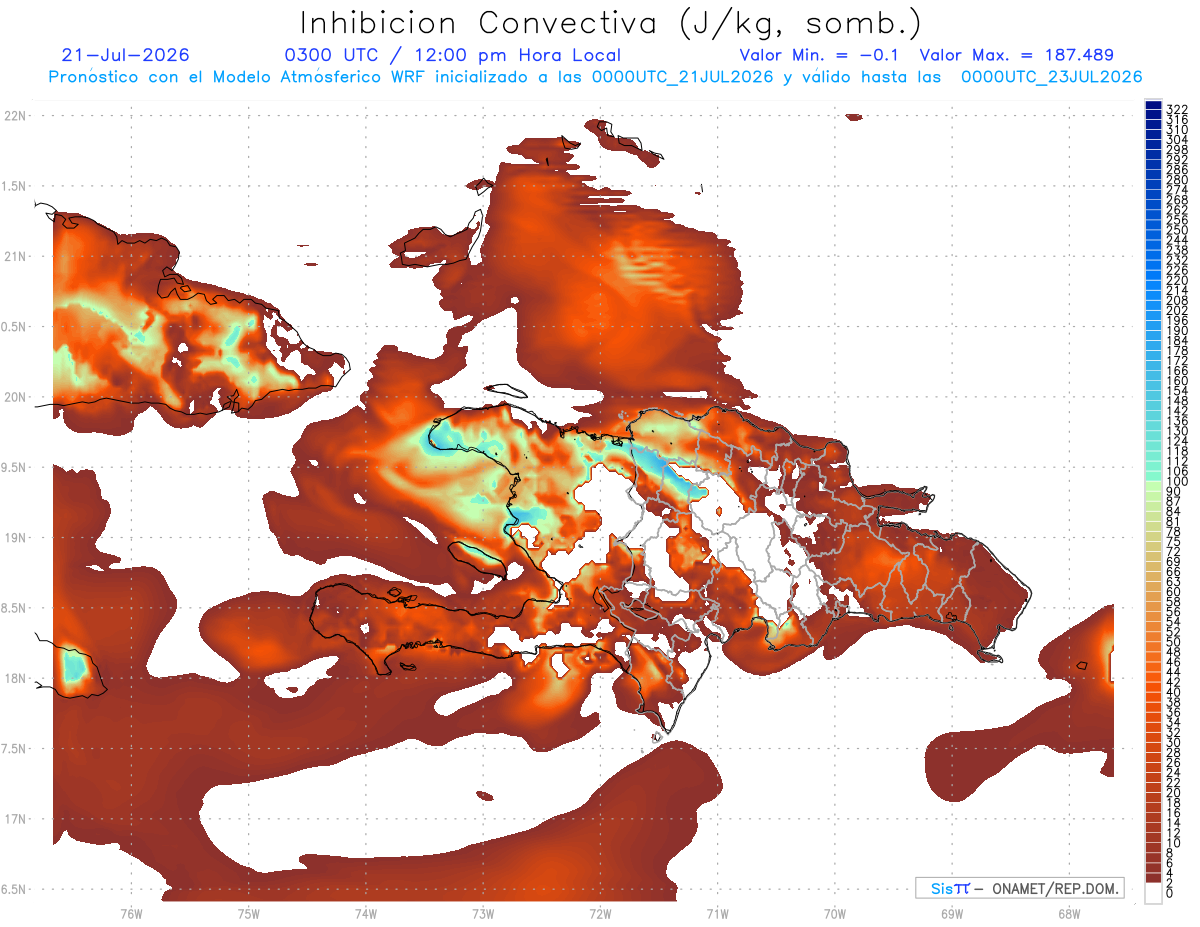Click the 'Valor Max. = 187.489' readout
Viewport: 1200px width, 927px height.
1017,56
